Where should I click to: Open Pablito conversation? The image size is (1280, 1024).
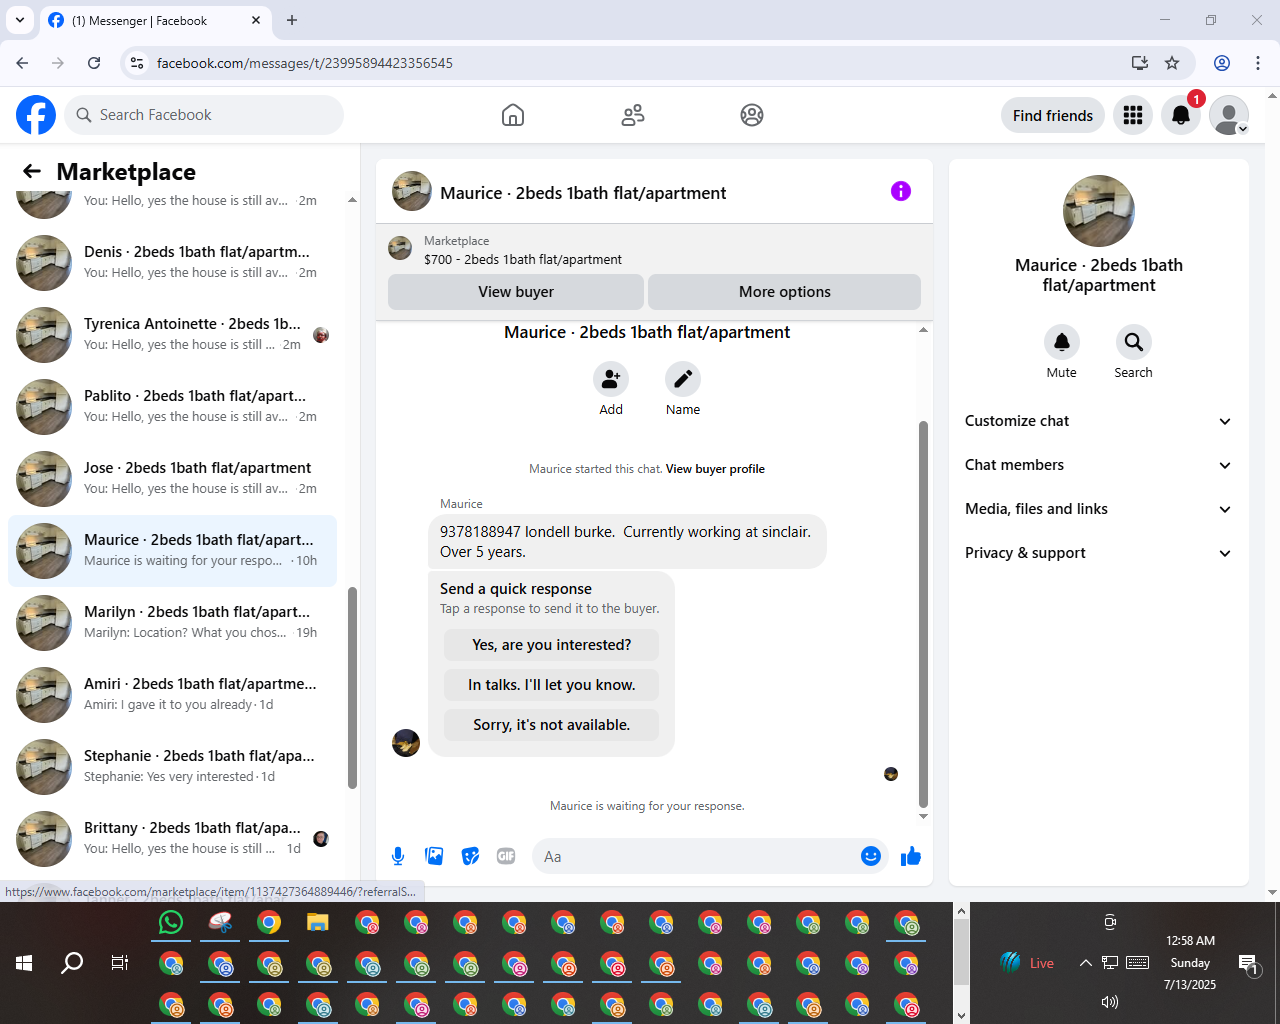172,406
